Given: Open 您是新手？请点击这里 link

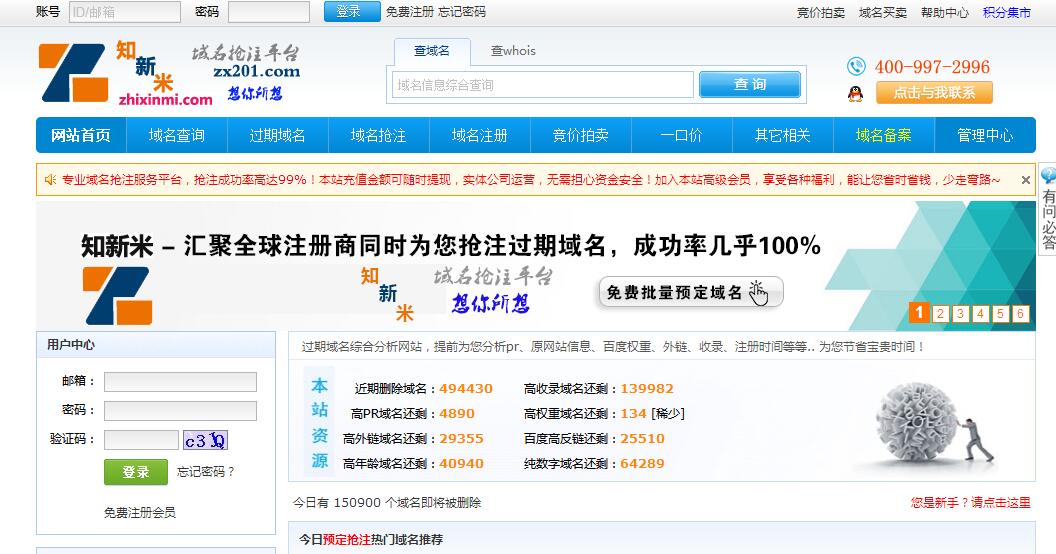Looking at the screenshot, I should pos(970,503).
